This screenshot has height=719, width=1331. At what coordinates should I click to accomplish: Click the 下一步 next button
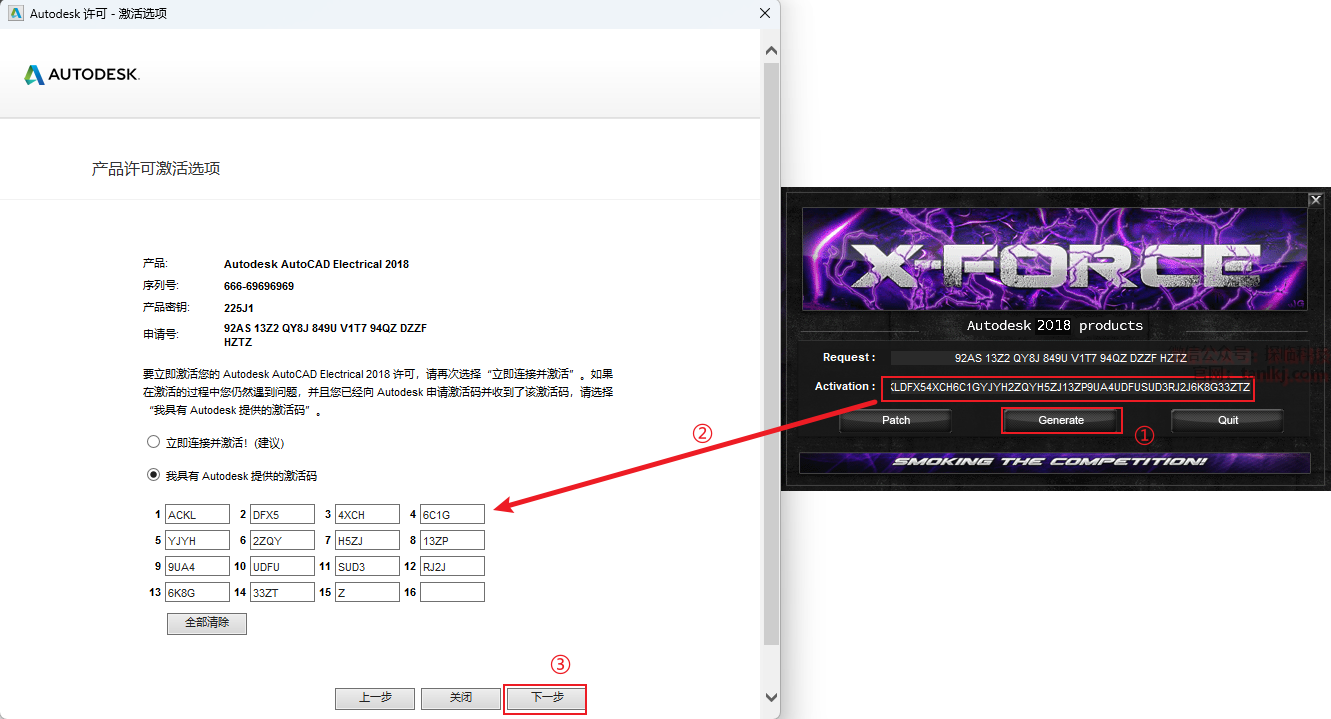tap(546, 698)
